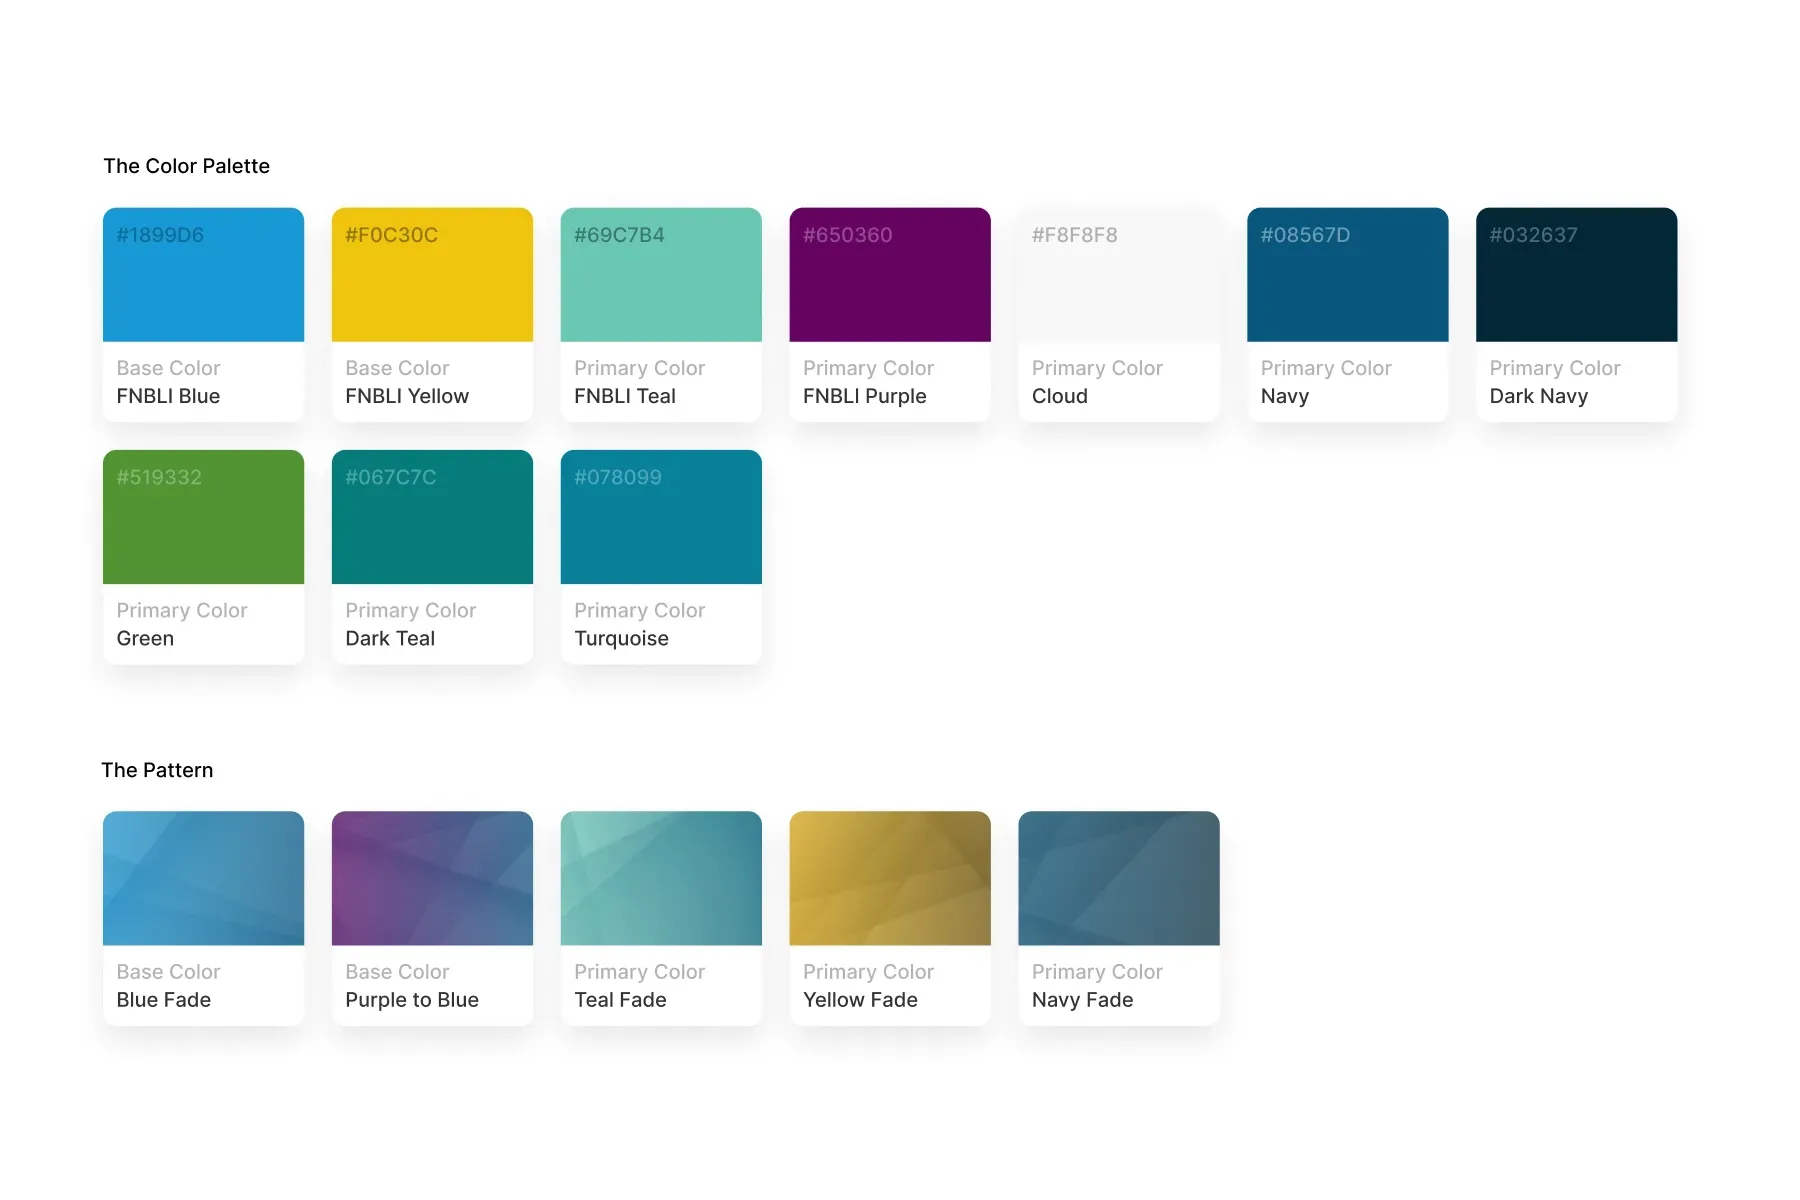Pick the Turquoise #078099 swatch
Image resolution: width=1800 pixels, height=1200 pixels.
click(x=661, y=517)
